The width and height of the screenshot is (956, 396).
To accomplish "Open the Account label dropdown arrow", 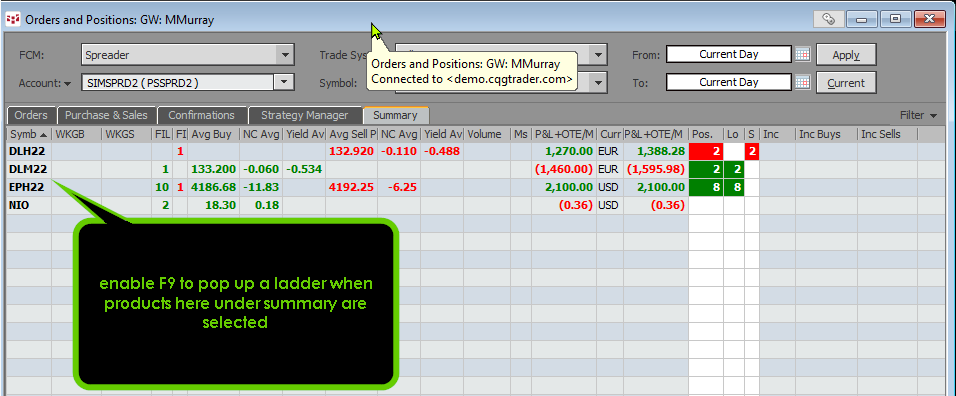I will [x=67, y=83].
